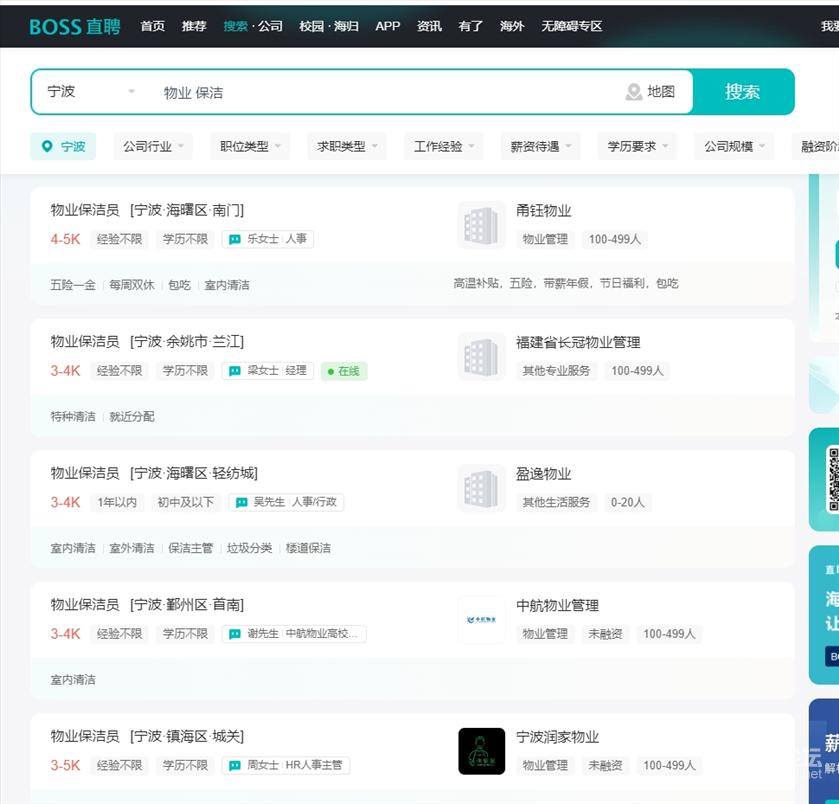The width and height of the screenshot is (839, 804).
Task: Click the 3-5K salary text
Action: point(65,765)
